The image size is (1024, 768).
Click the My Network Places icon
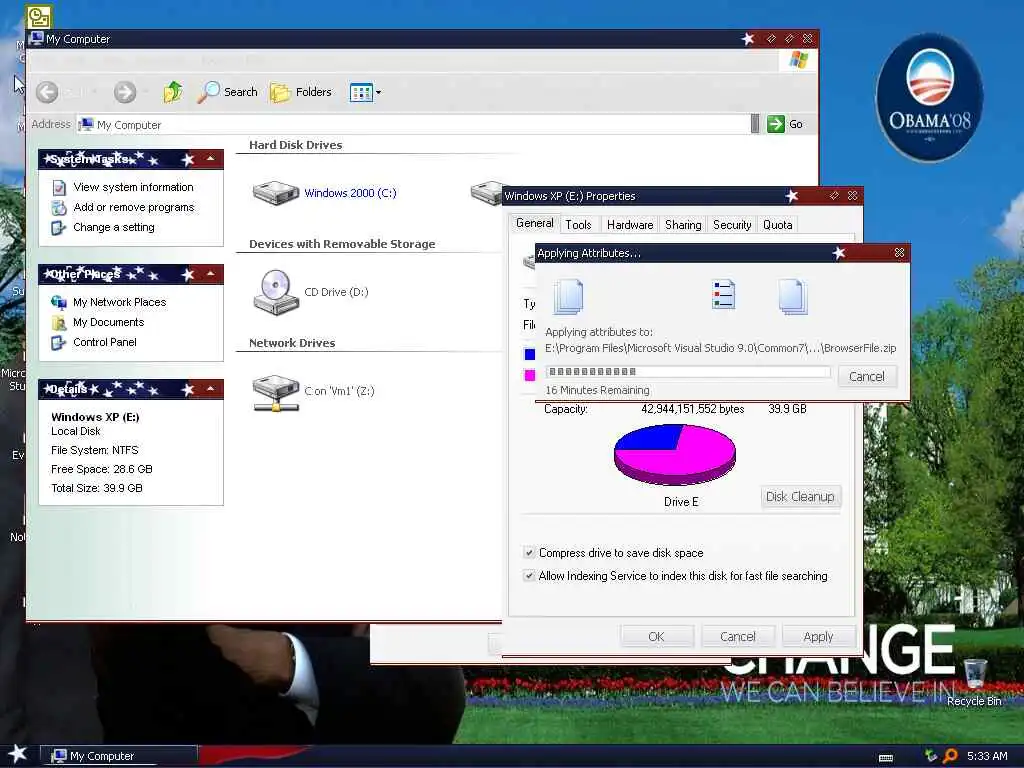click(x=59, y=302)
